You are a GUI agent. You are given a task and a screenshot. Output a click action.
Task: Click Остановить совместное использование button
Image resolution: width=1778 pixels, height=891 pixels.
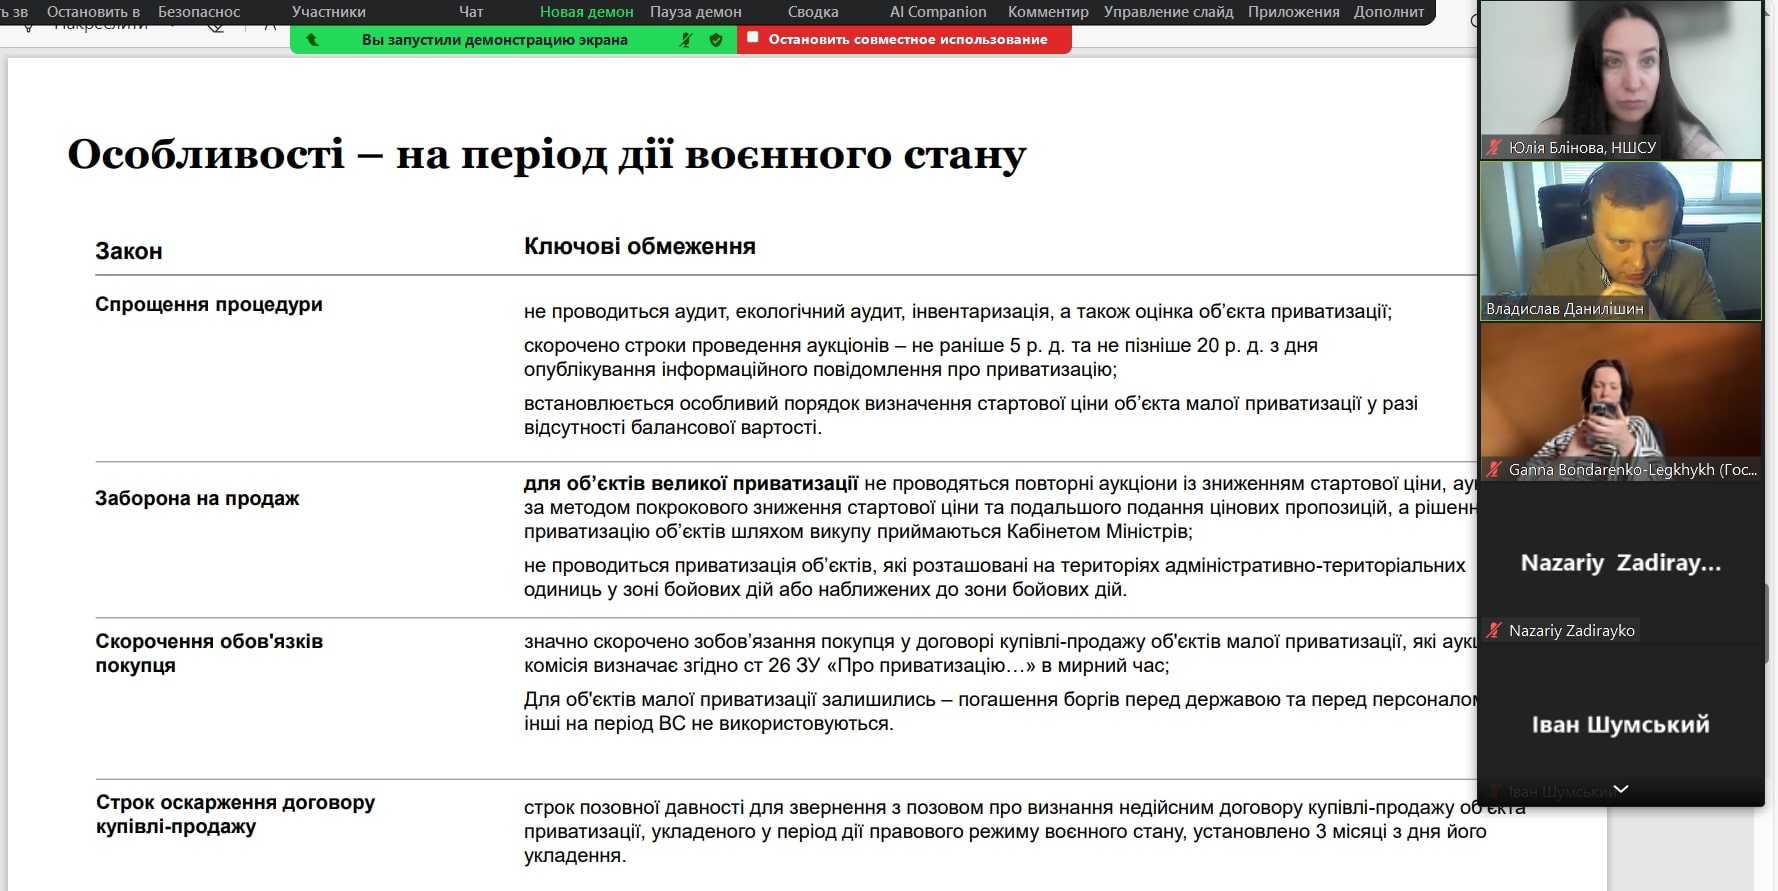[907, 40]
